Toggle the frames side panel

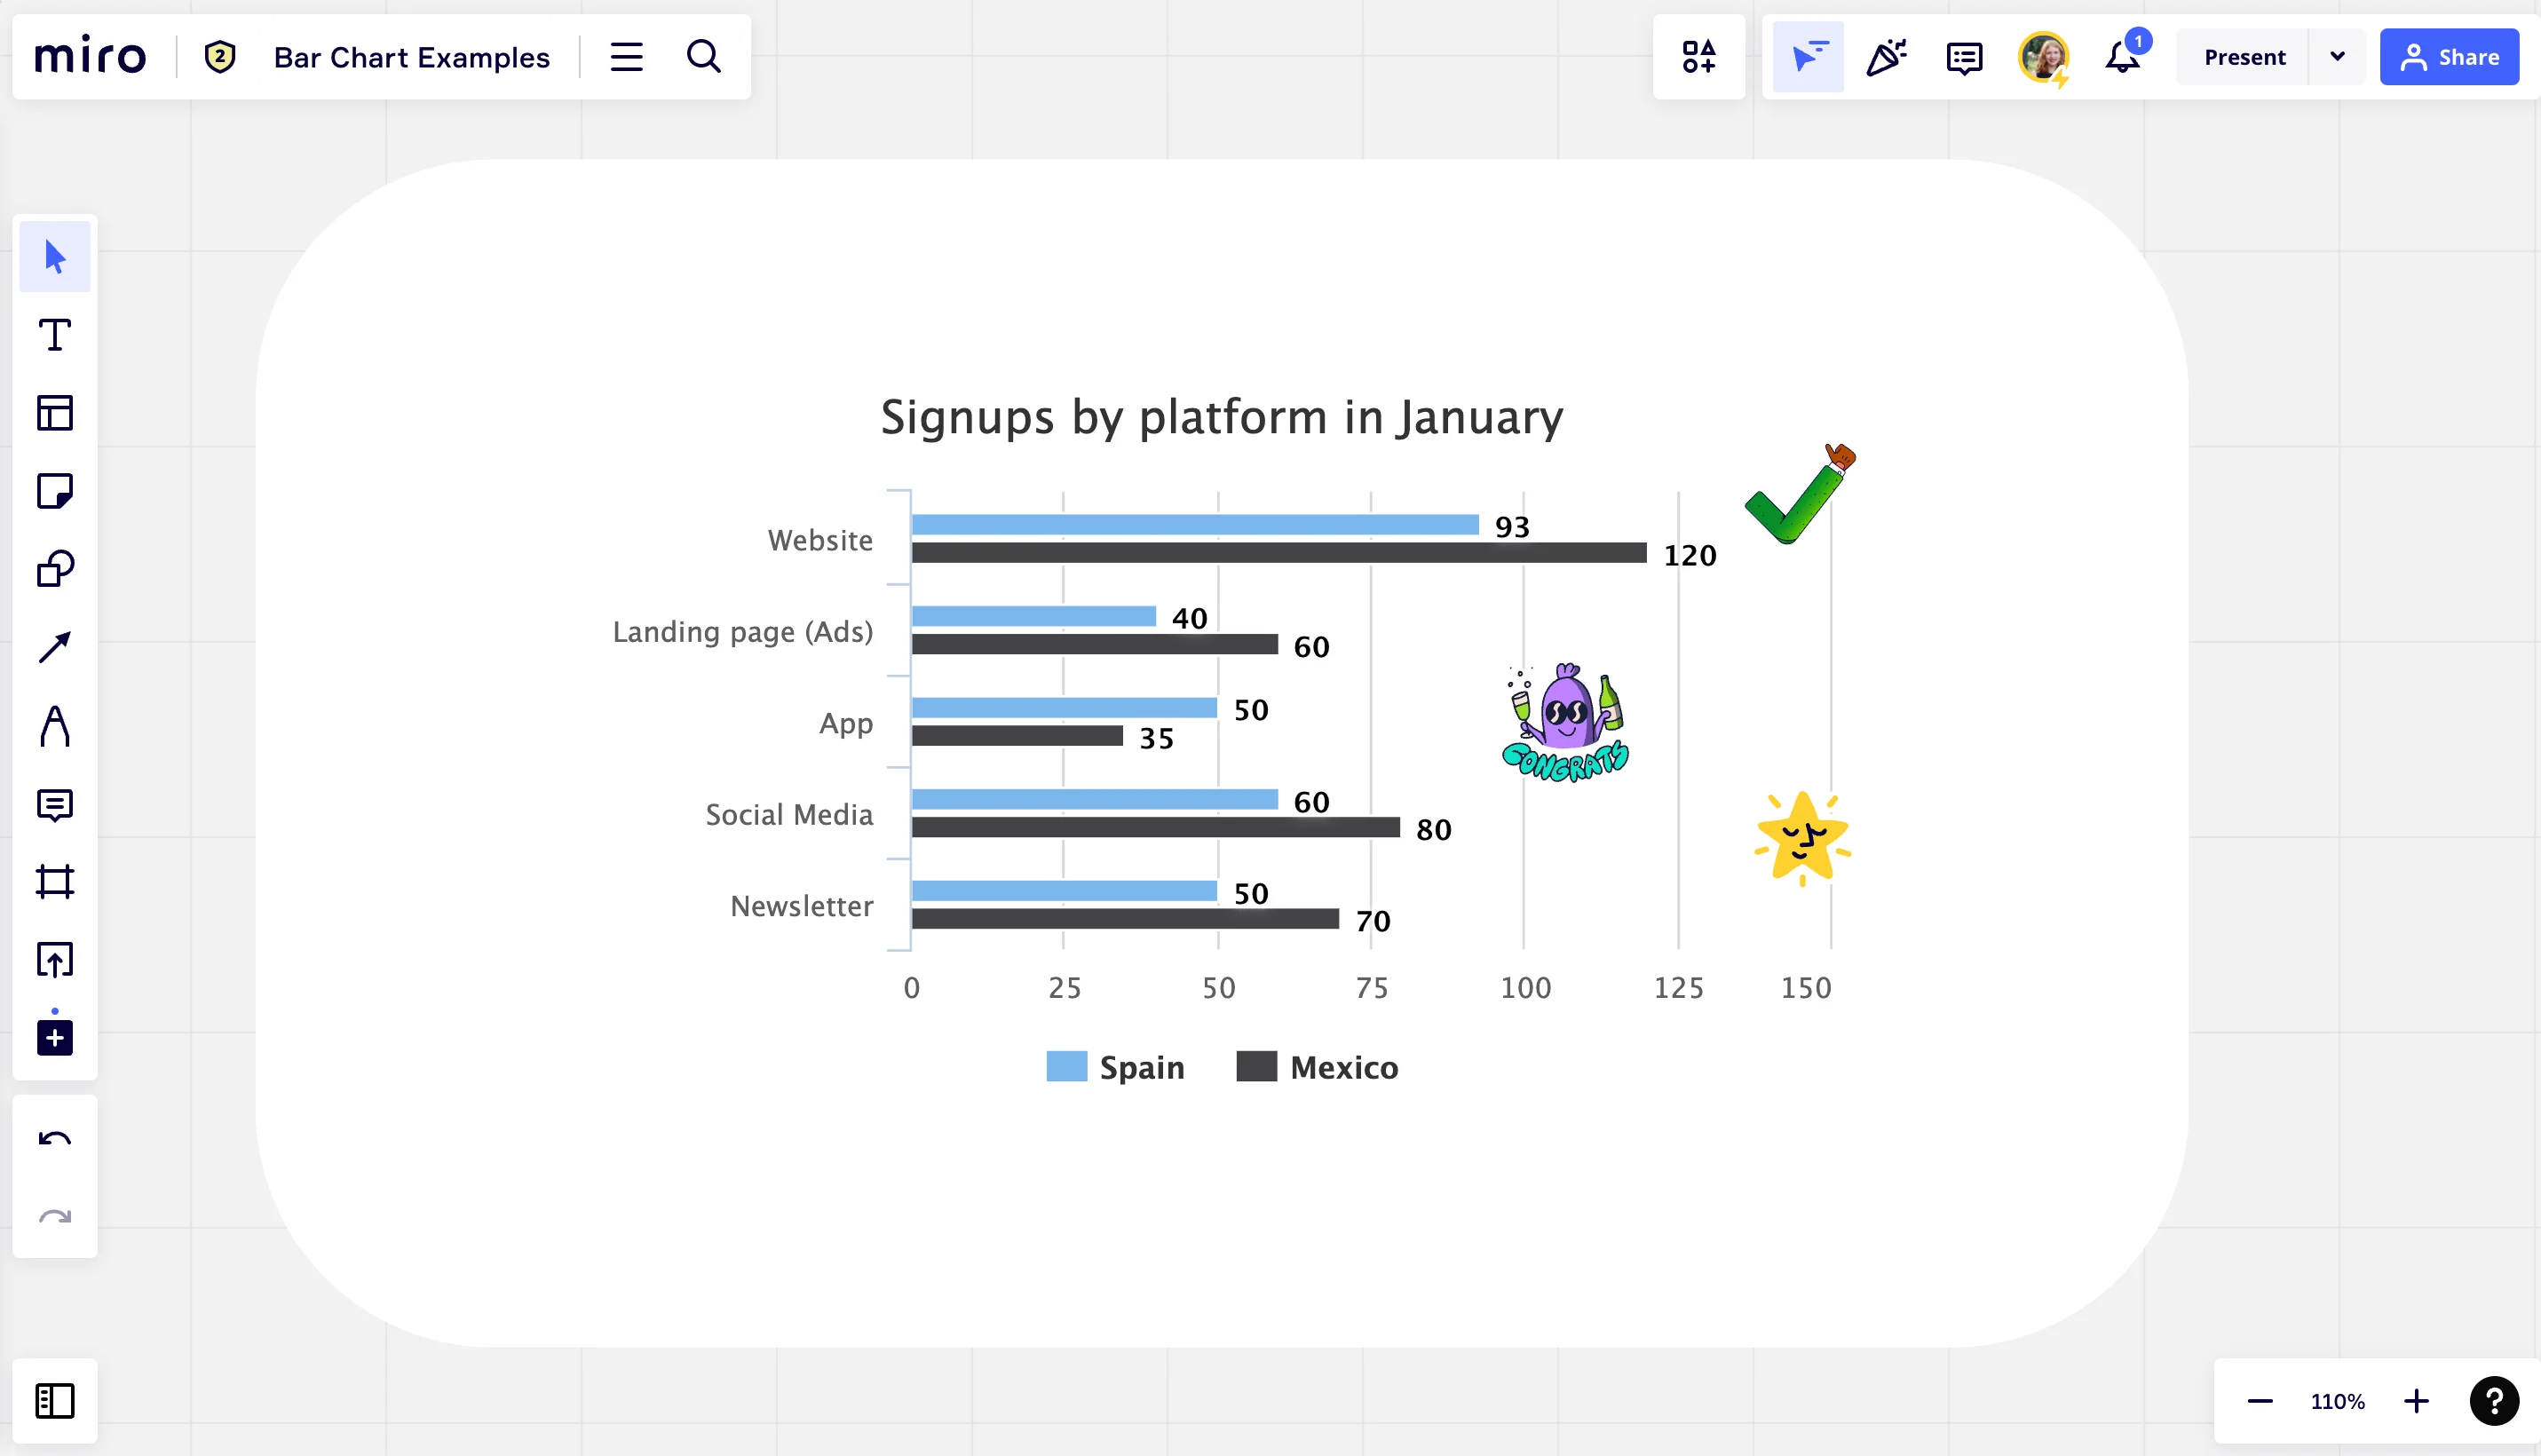(55, 1400)
